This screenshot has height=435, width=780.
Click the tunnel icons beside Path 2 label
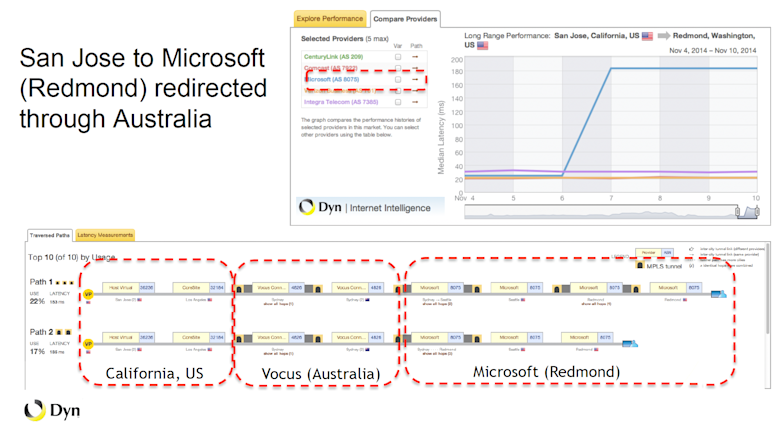(63, 332)
